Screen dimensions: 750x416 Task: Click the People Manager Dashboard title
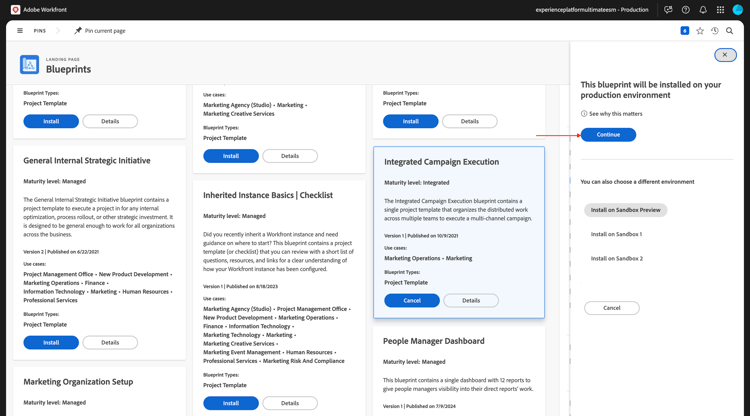pyautogui.click(x=433, y=341)
